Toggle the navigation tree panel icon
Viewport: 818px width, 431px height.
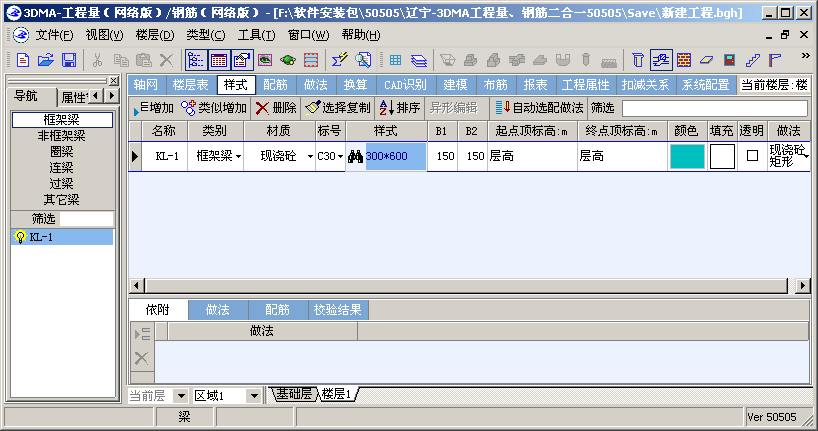point(196,60)
